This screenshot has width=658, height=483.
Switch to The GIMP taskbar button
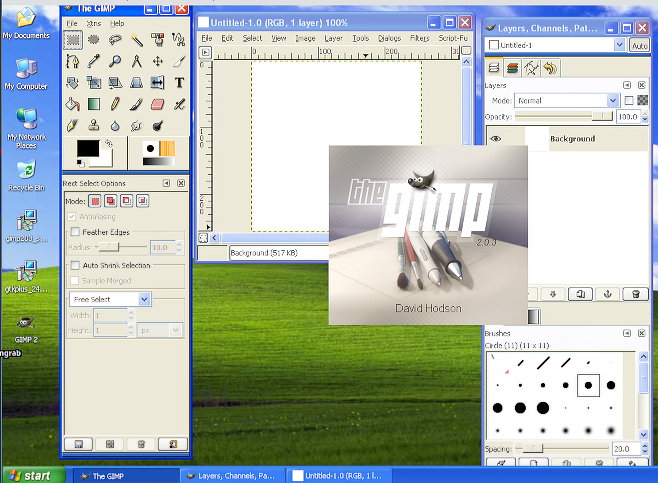click(126, 476)
